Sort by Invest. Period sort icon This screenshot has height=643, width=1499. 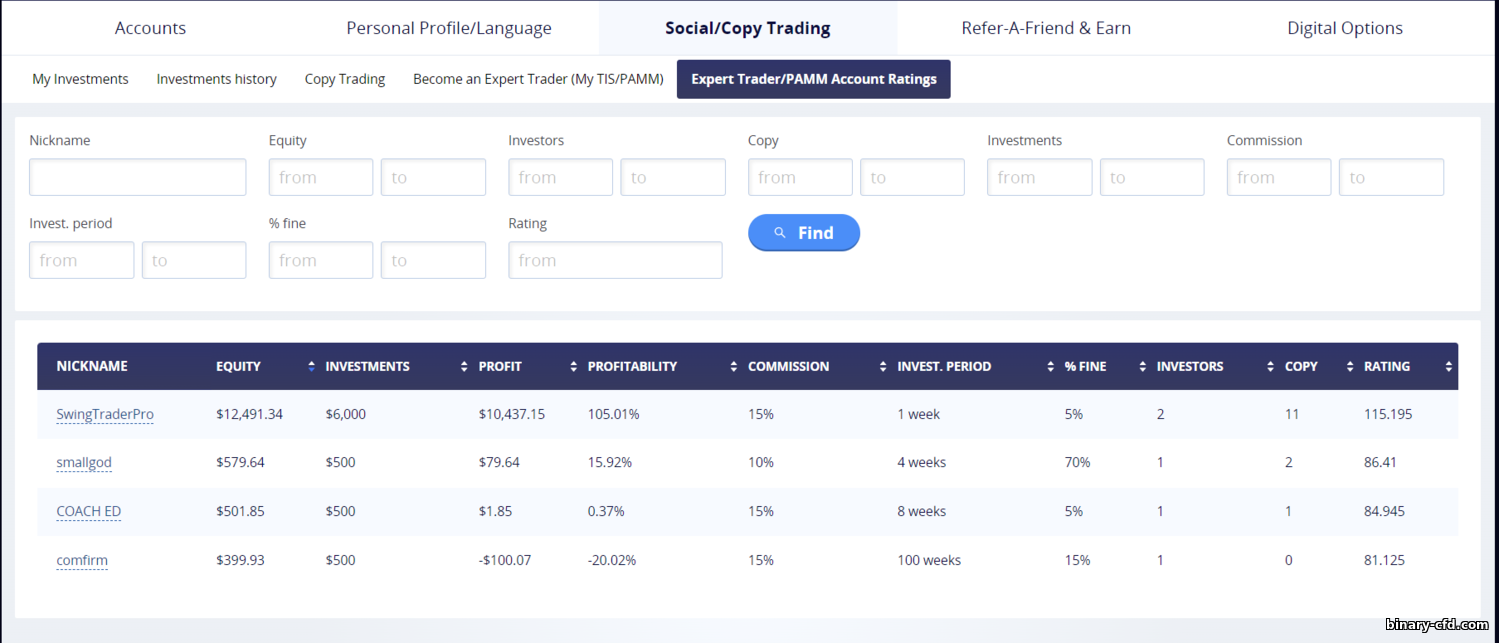pyautogui.click(x=1050, y=367)
